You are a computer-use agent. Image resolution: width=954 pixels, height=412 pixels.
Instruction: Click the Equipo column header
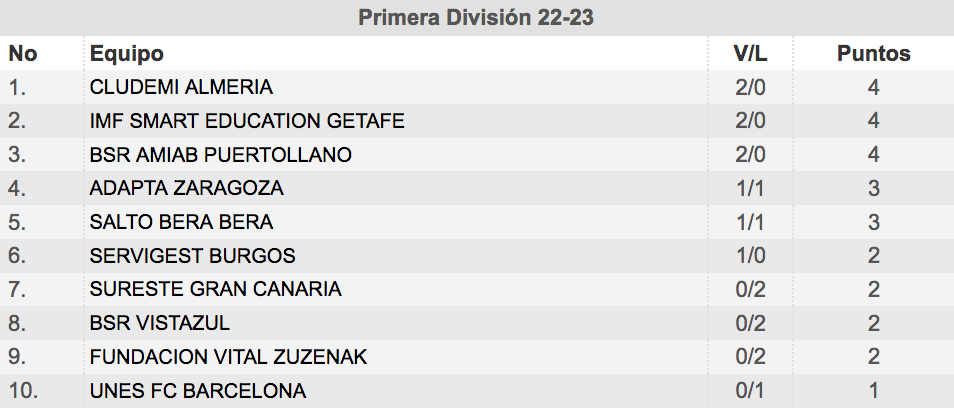tap(127, 54)
